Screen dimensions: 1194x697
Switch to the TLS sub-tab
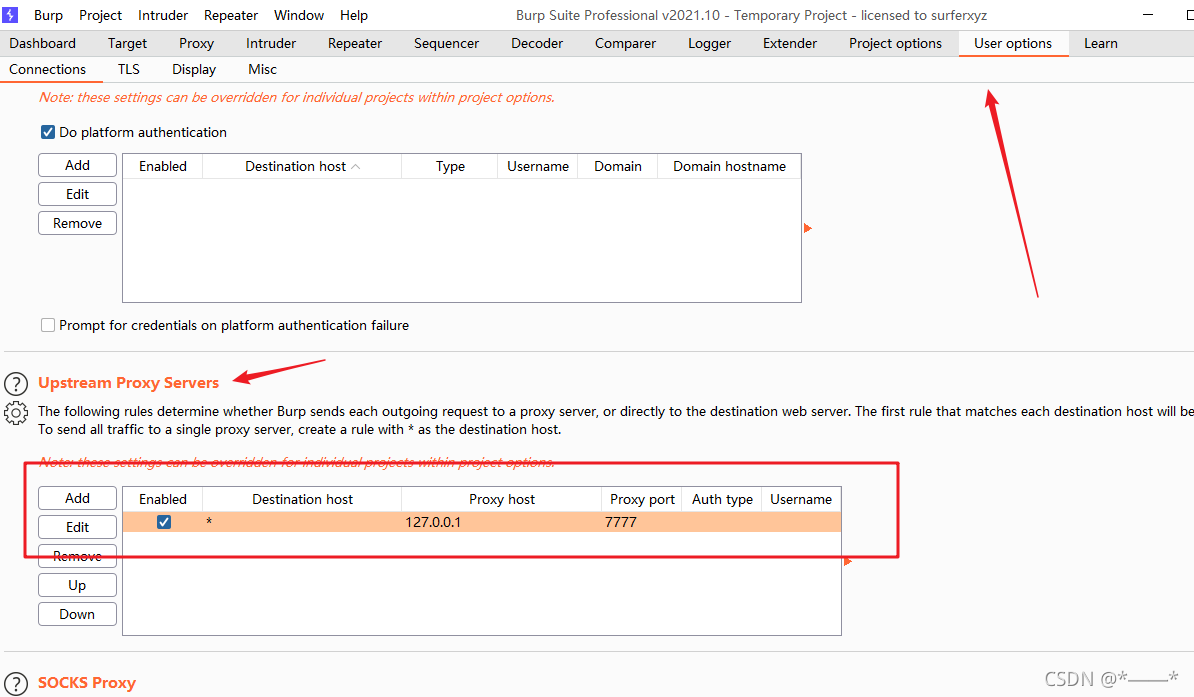pyautogui.click(x=129, y=69)
